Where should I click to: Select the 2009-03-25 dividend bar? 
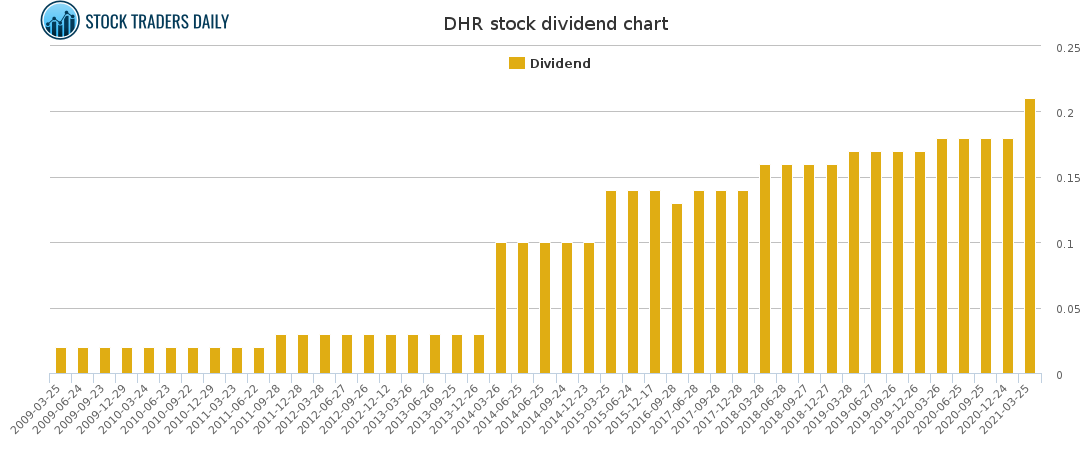coord(61,361)
